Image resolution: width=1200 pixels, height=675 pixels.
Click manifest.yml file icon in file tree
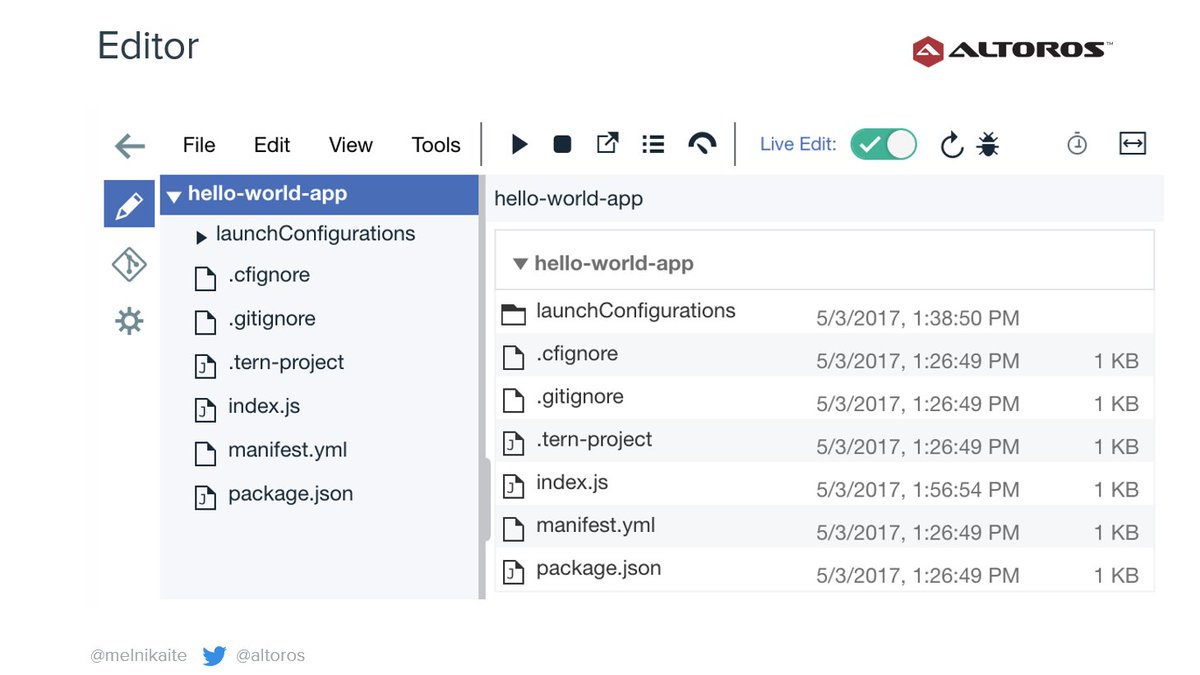(x=205, y=454)
